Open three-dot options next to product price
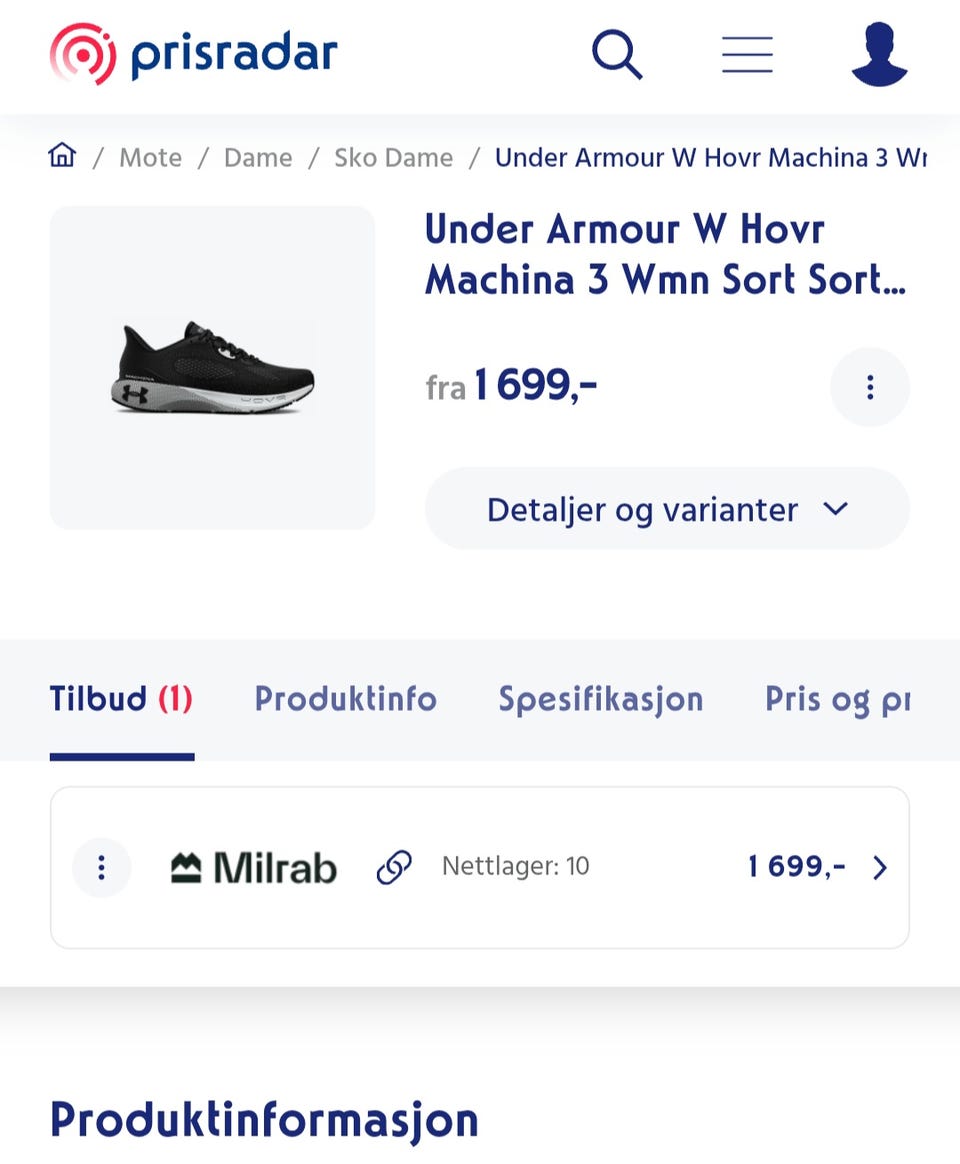This screenshot has width=960, height=1164. (x=870, y=387)
